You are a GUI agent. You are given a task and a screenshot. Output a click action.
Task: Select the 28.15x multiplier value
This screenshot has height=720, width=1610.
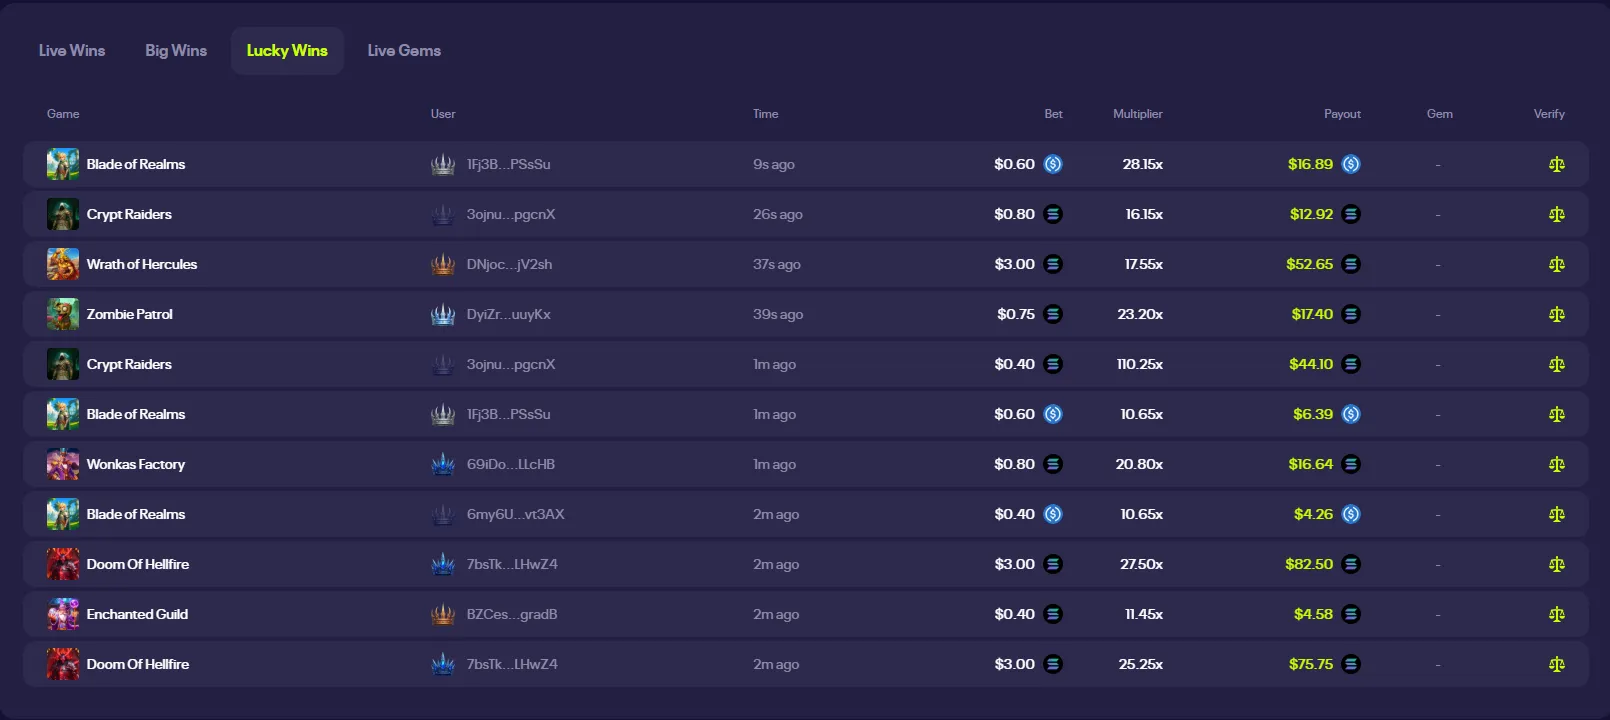pyautogui.click(x=1142, y=164)
